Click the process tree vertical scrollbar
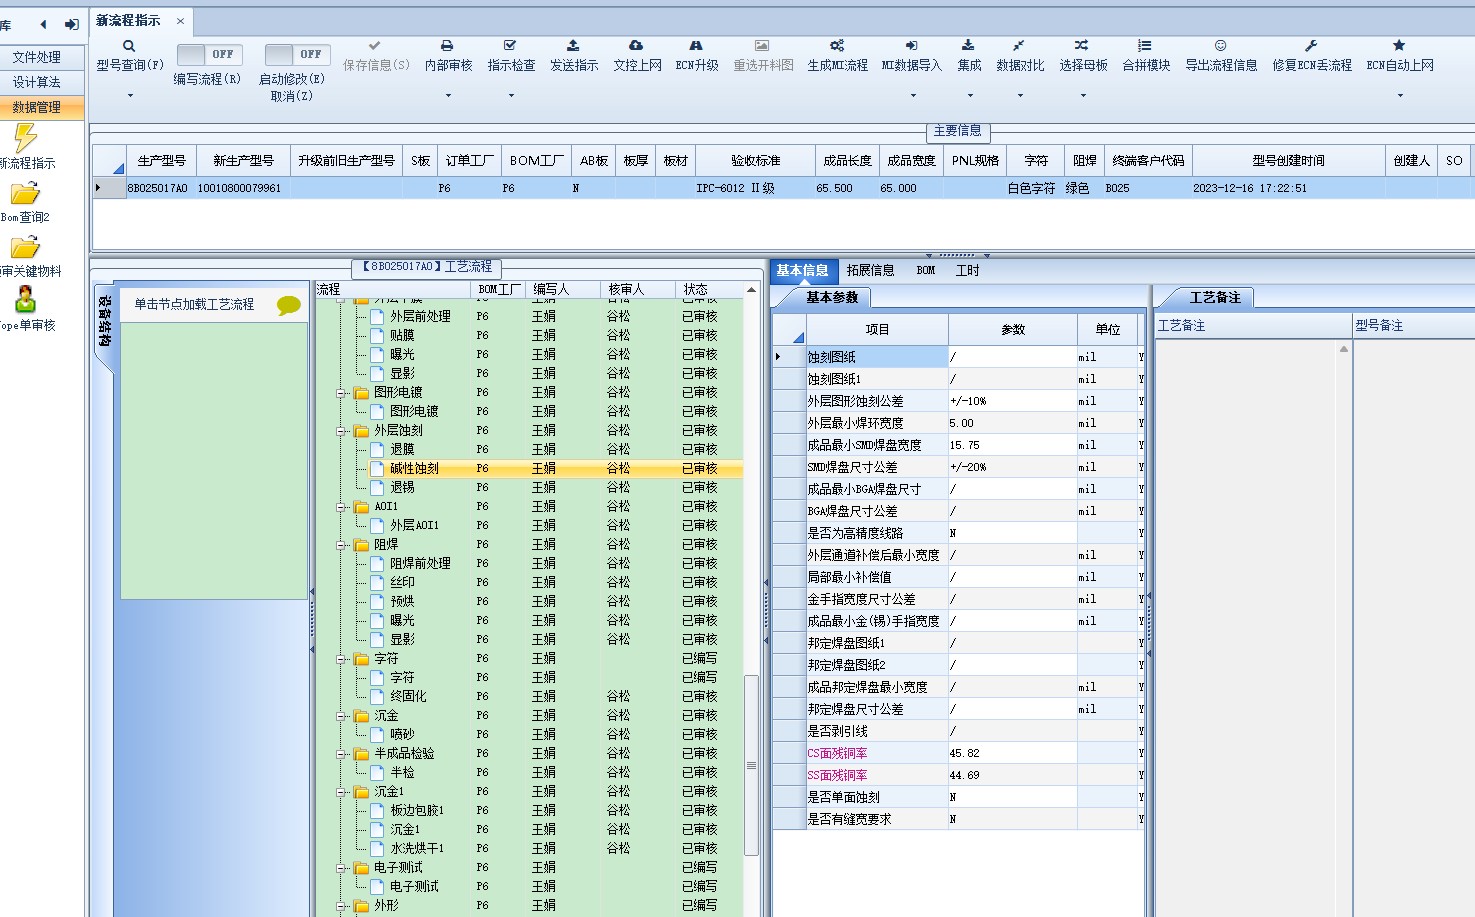This screenshot has height=917, width=1475. pos(752,765)
